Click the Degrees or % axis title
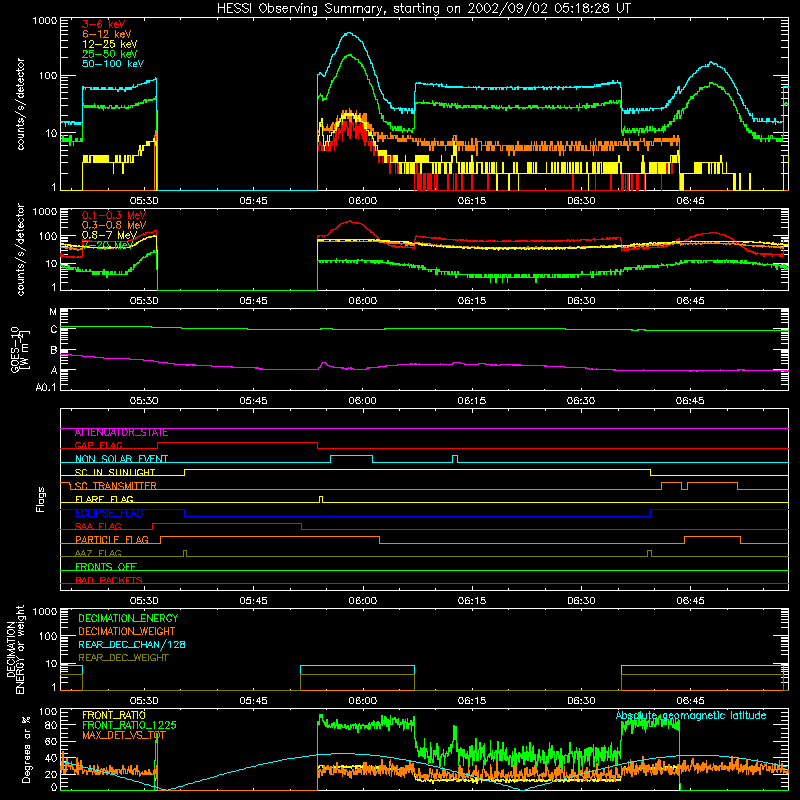The width and height of the screenshot is (800, 800). (x=26, y=749)
